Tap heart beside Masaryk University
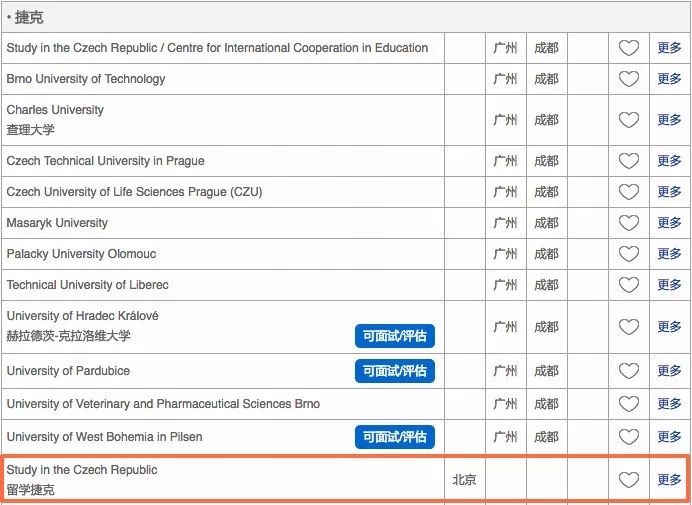692x505 pixels. 628,223
